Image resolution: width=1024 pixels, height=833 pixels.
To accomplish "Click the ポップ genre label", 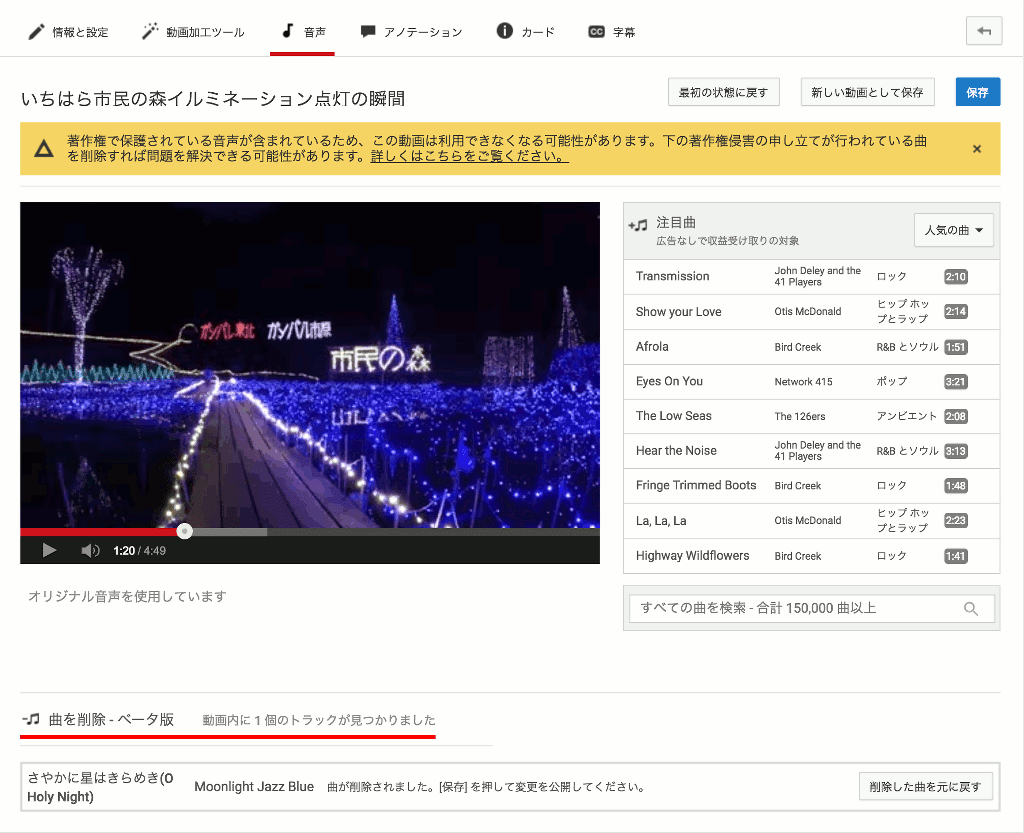I will point(891,382).
